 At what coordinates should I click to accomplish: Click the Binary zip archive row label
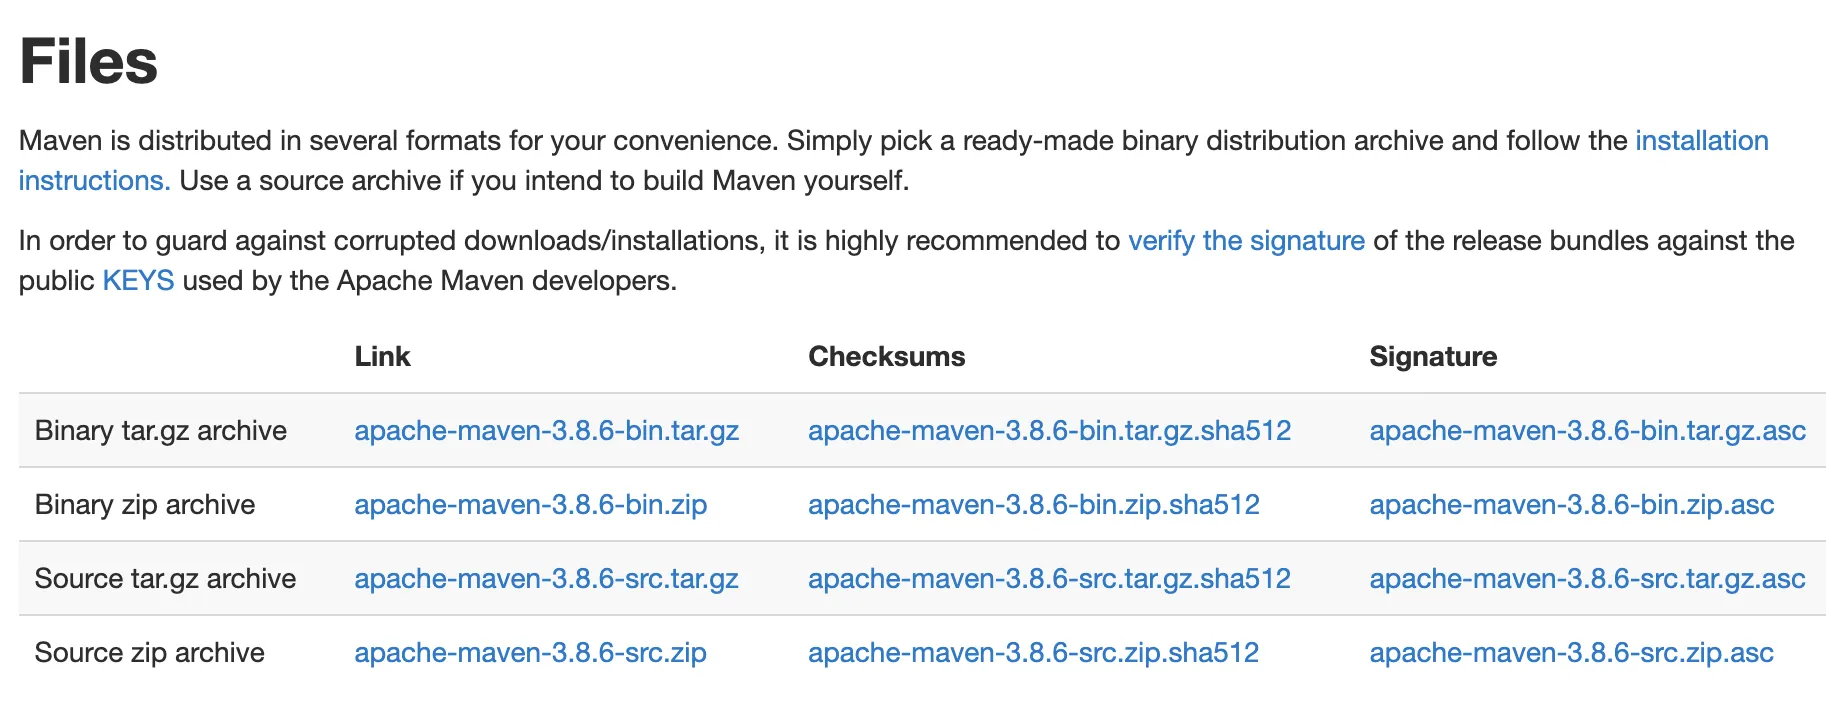(x=145, y=505)
